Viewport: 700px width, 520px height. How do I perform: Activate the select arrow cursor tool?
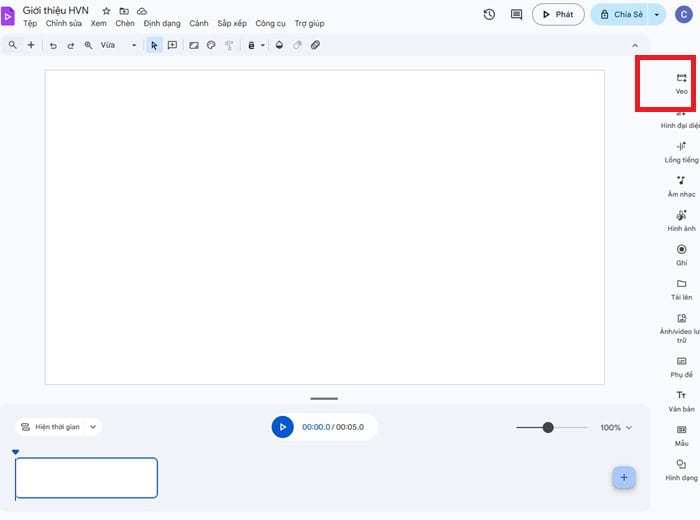point(154,45)
